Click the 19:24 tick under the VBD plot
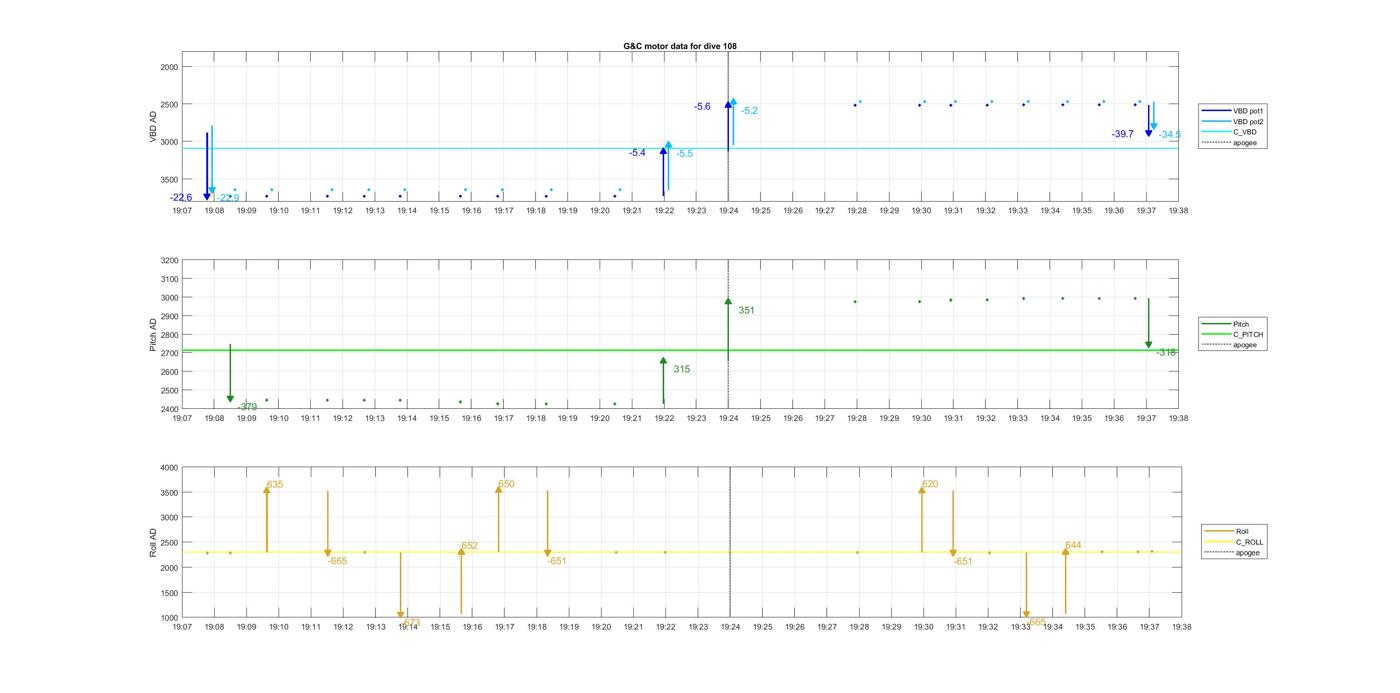Screen dimensions: 1400x693 (728, 211)
